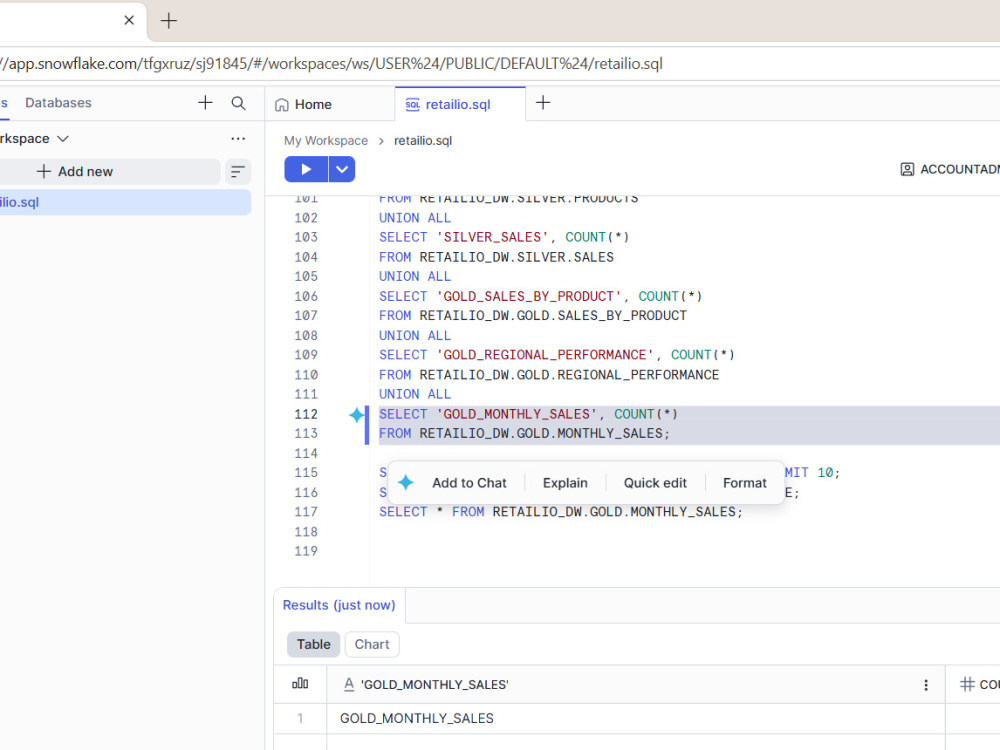Expand the workspace selector dropdown
Screen dimensions: 1000x750
[62, 139]
